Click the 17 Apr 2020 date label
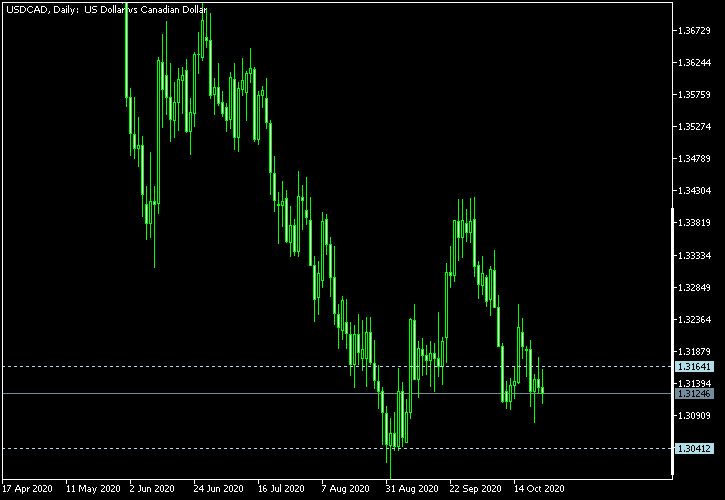The image size is (725, 500). click(x=28, y=488)
